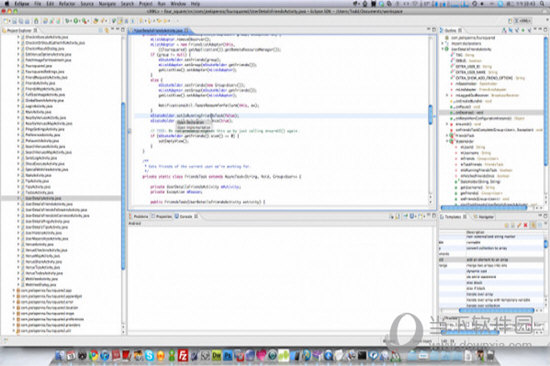Click the Open Perspective icon
The width and height of the screenshot is (550, 366).
point(510,21)
